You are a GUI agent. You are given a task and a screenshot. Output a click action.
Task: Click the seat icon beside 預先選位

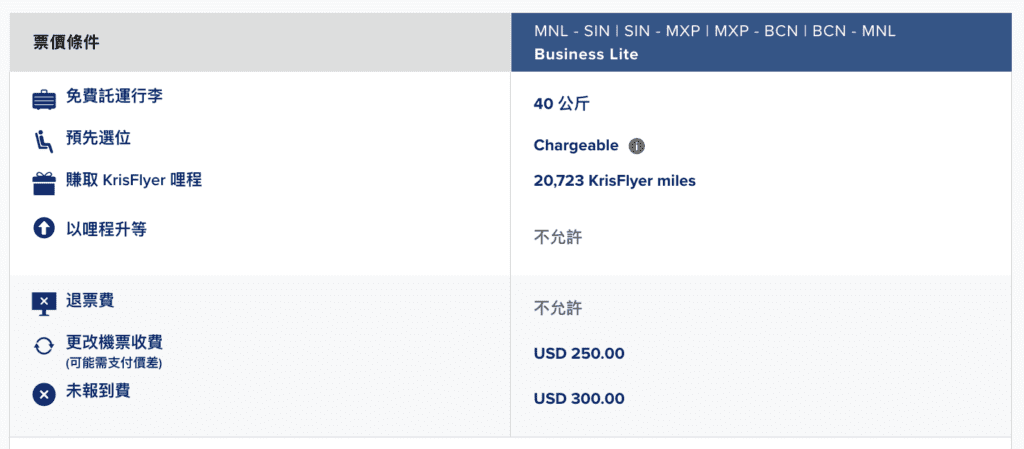tap(43, 142)
